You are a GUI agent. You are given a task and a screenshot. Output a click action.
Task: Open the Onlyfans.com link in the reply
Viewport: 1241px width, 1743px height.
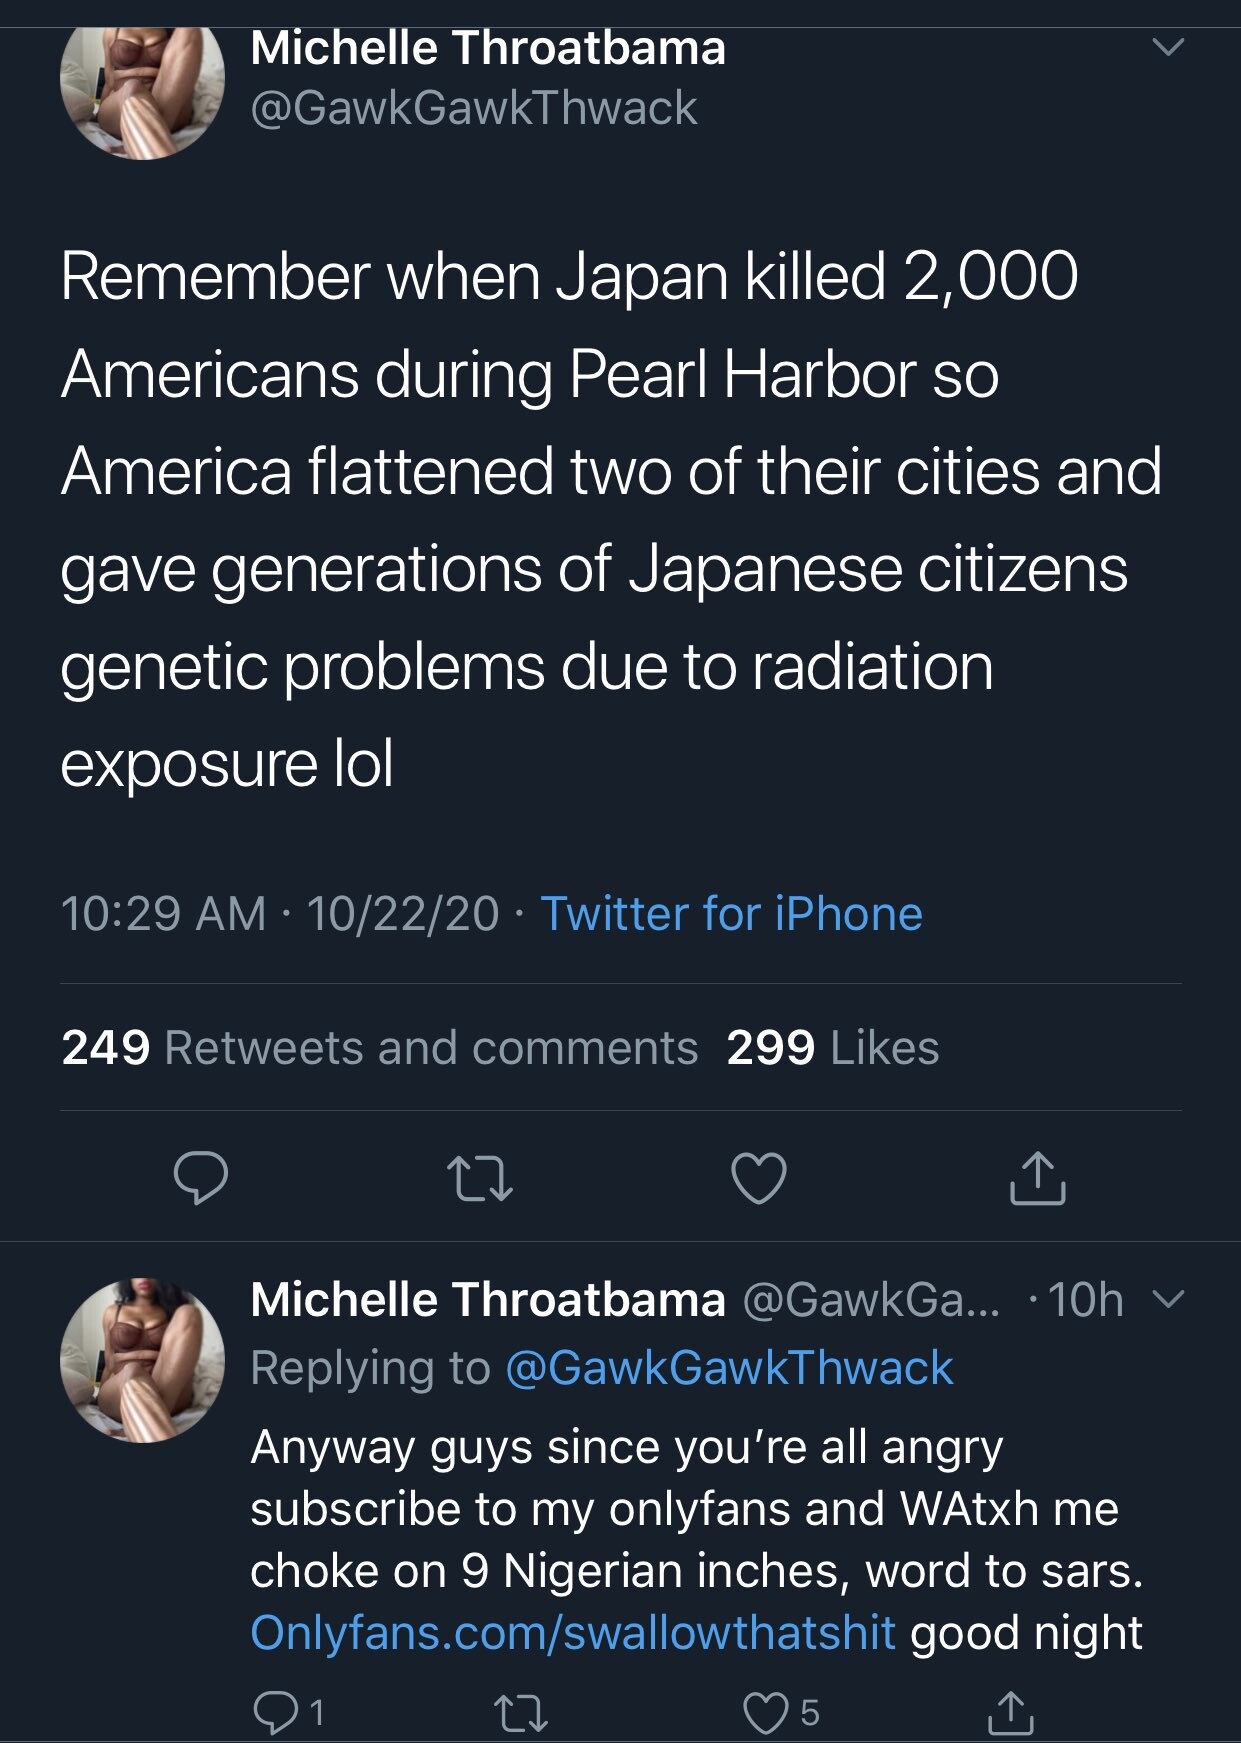point(572,1632)
